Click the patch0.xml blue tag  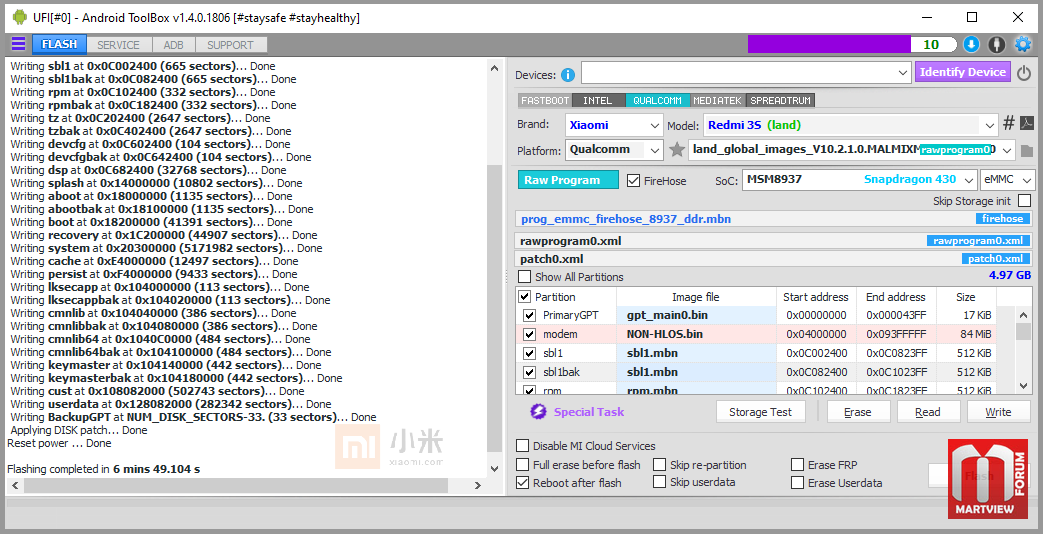coord(995,259)
